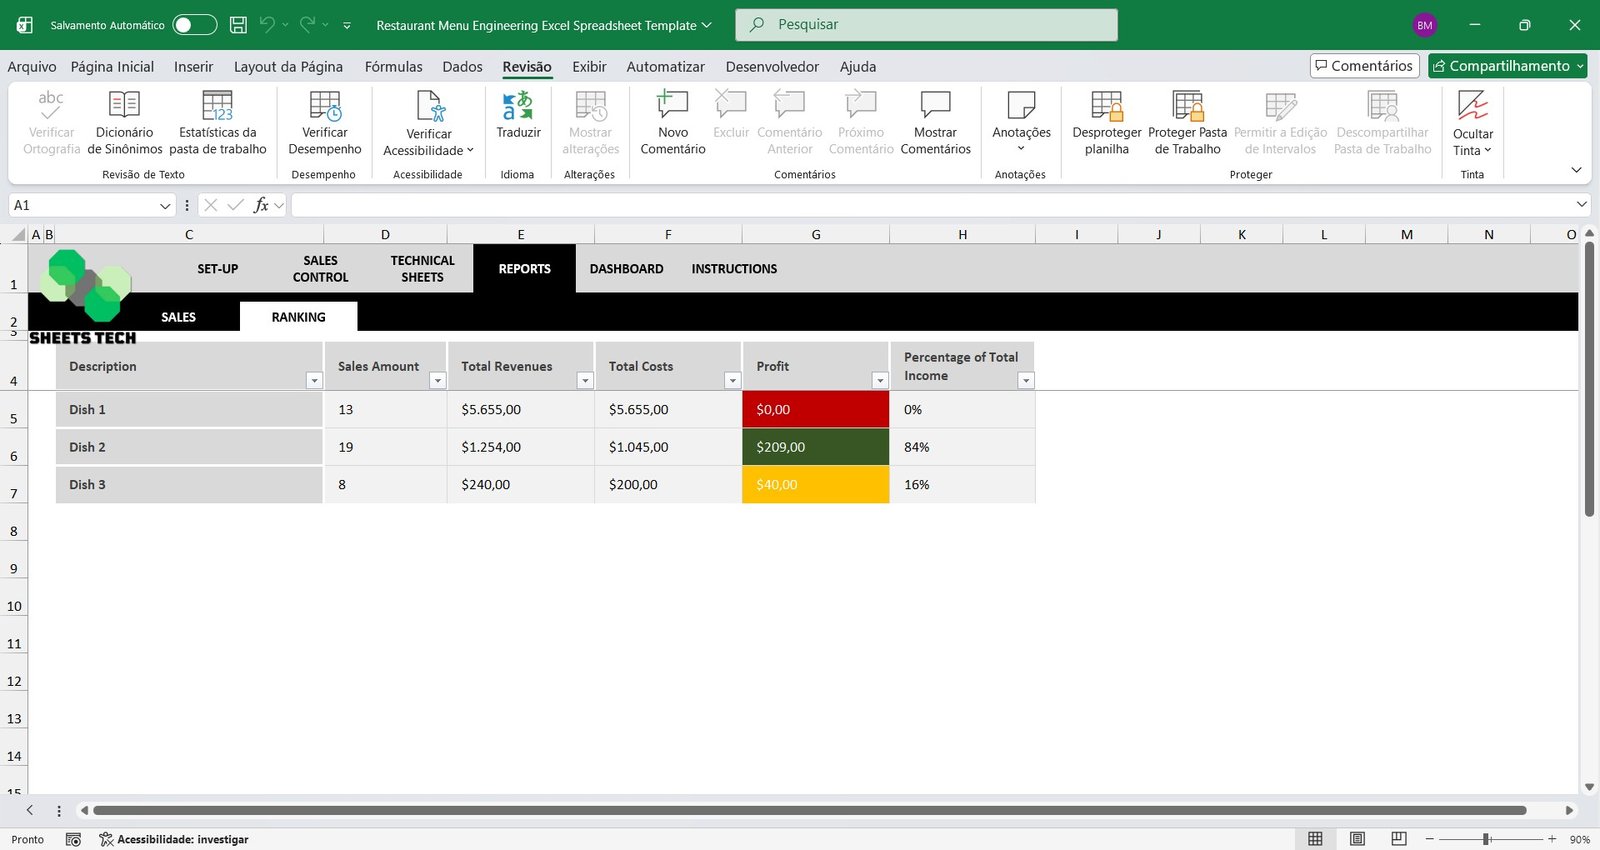Open Estatísticas da pasta de trabalho
Screen dimensions: 1600x850
(x=217, y=106)
